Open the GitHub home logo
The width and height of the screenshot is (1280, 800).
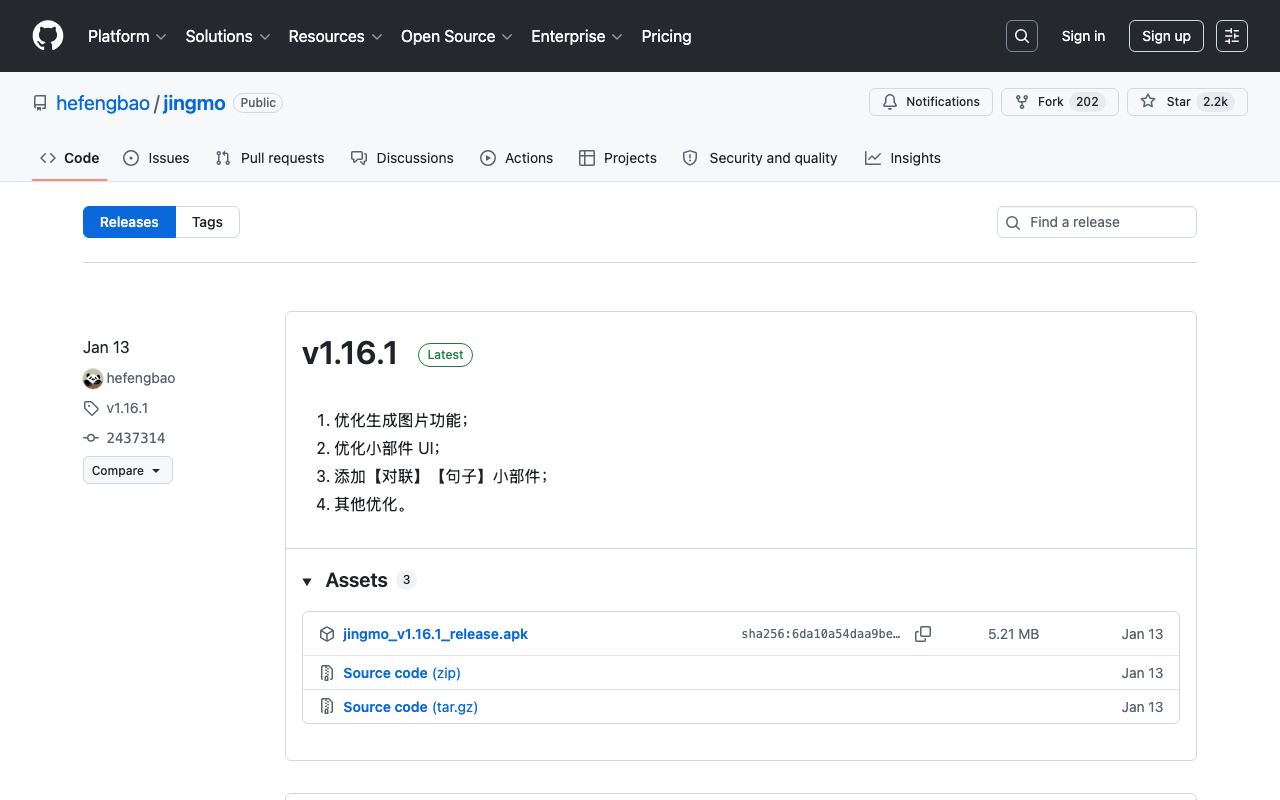48,36
